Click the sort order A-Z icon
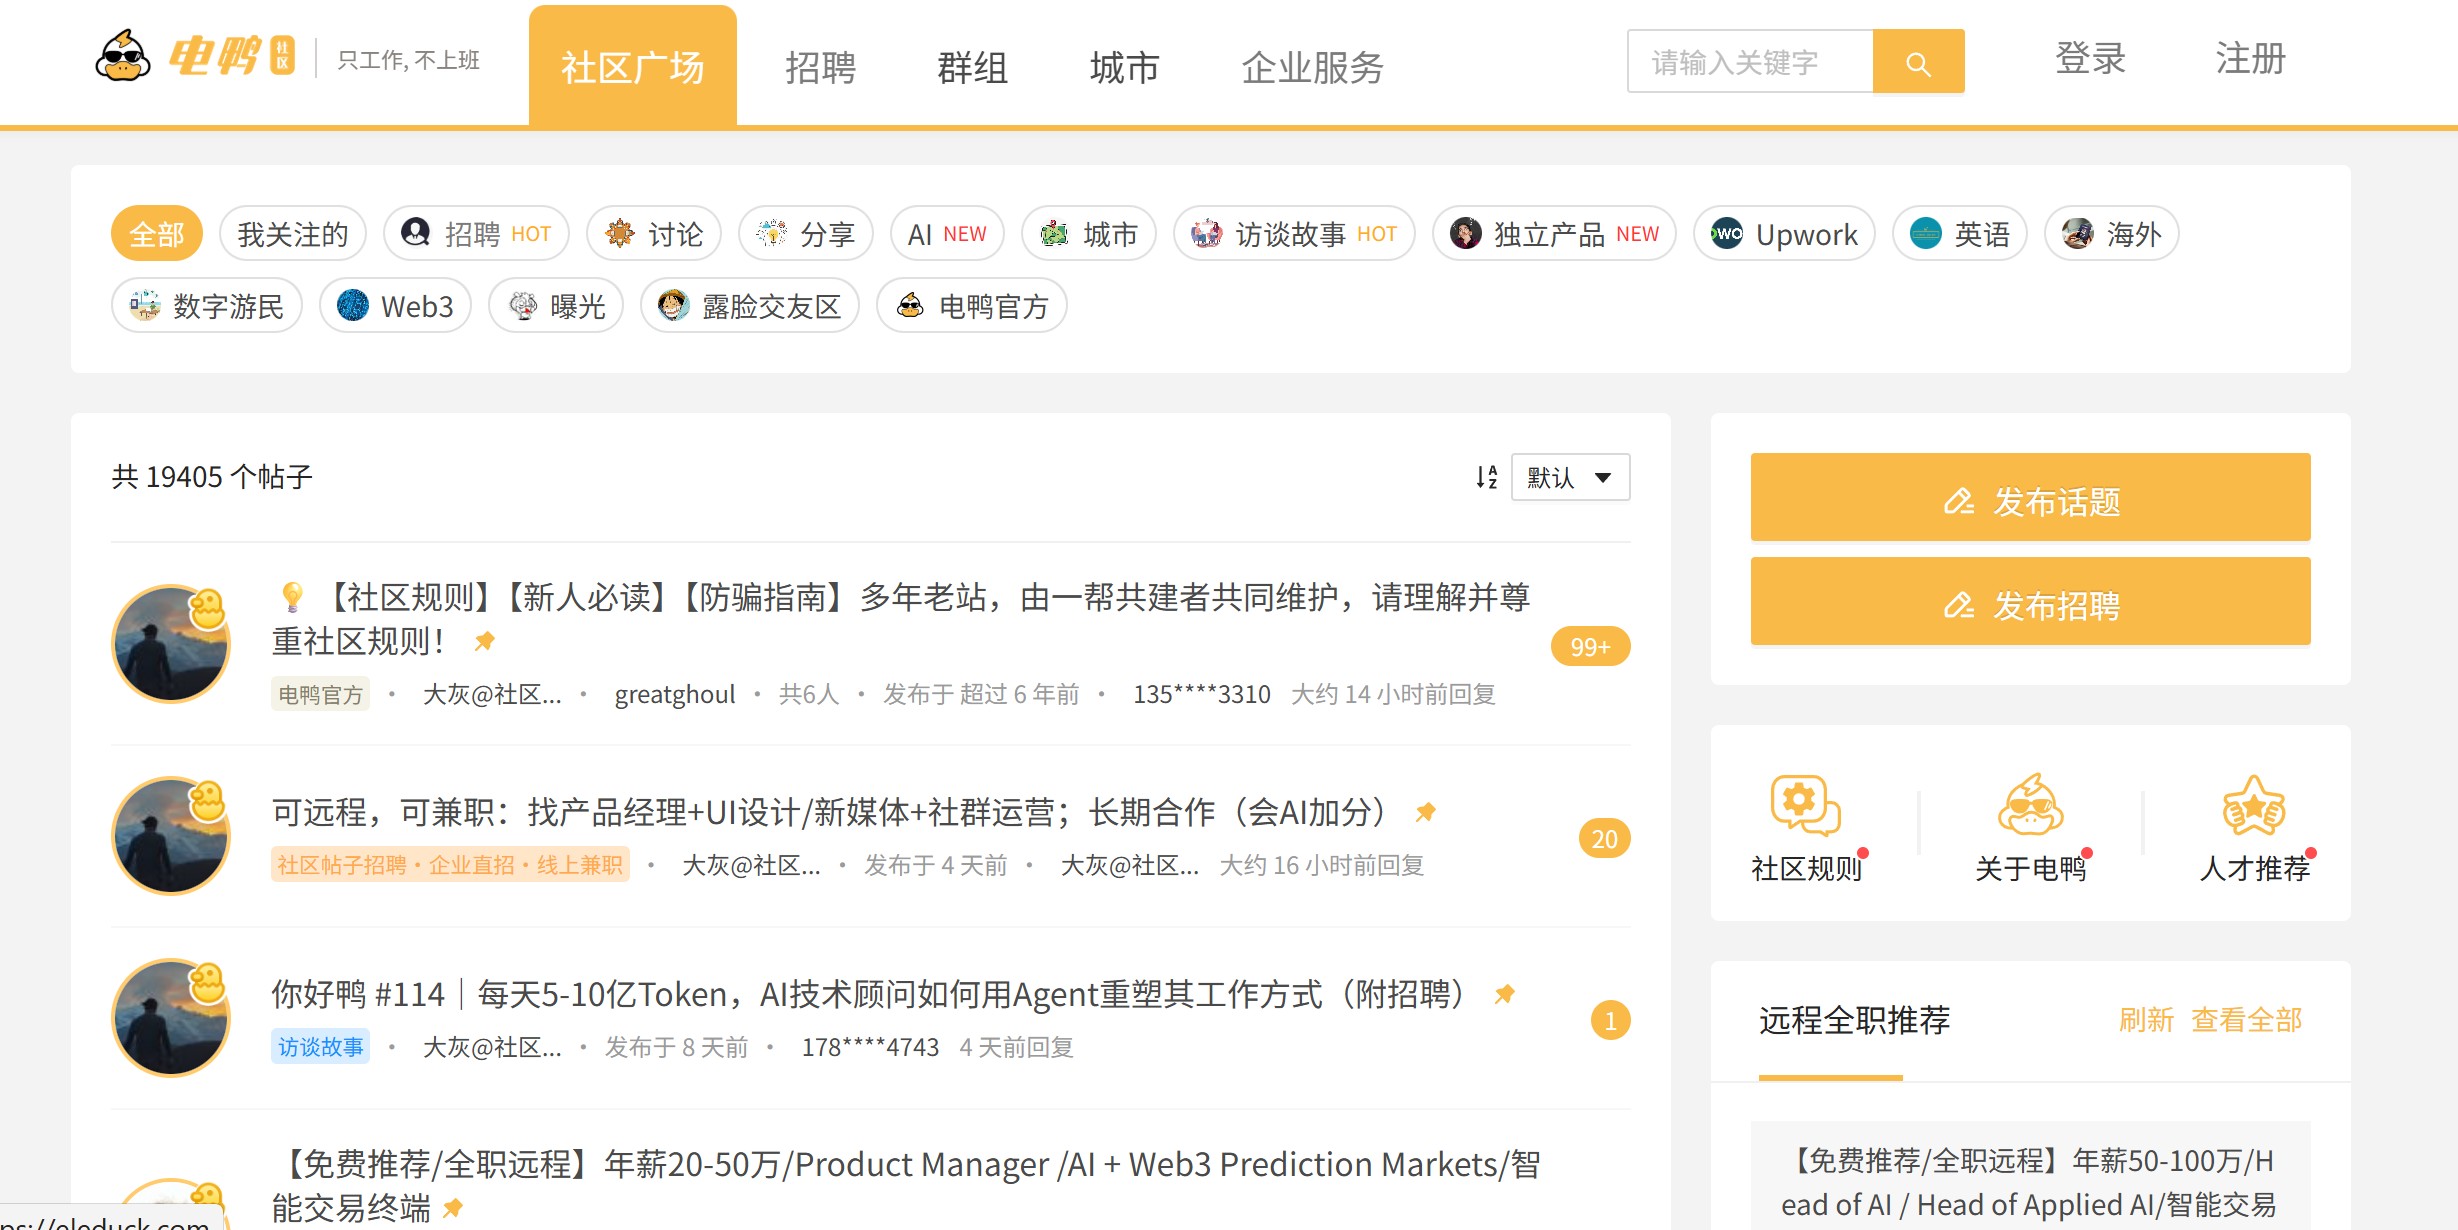 1487,477
